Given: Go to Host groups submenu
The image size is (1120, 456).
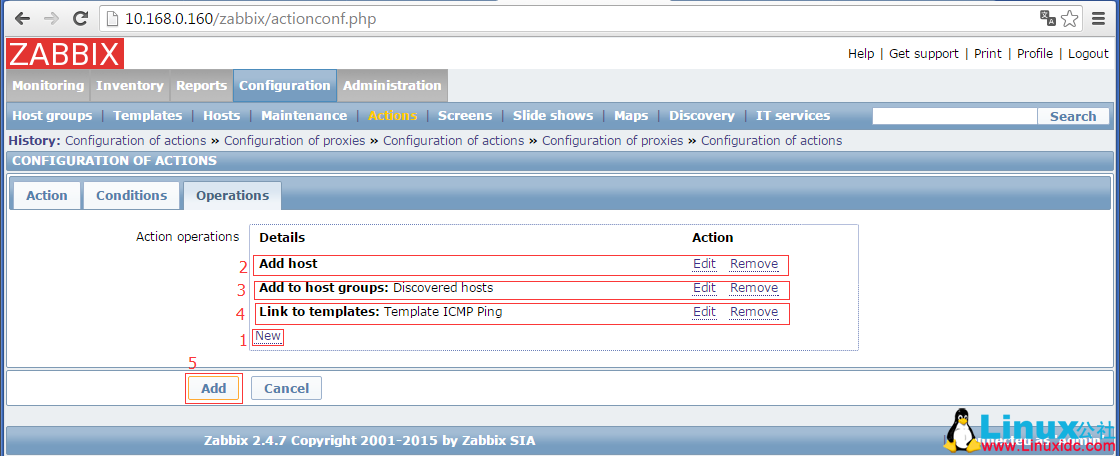Looking at the screenshot, I should 52,116.
